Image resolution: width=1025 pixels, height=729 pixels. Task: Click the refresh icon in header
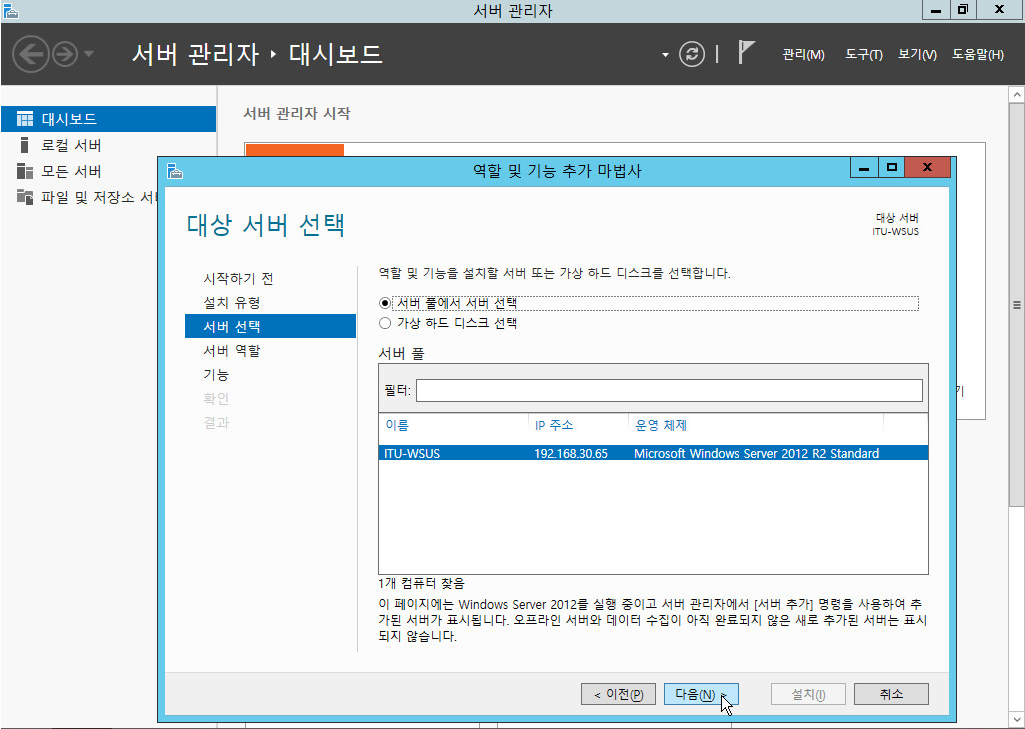[692, 54]
